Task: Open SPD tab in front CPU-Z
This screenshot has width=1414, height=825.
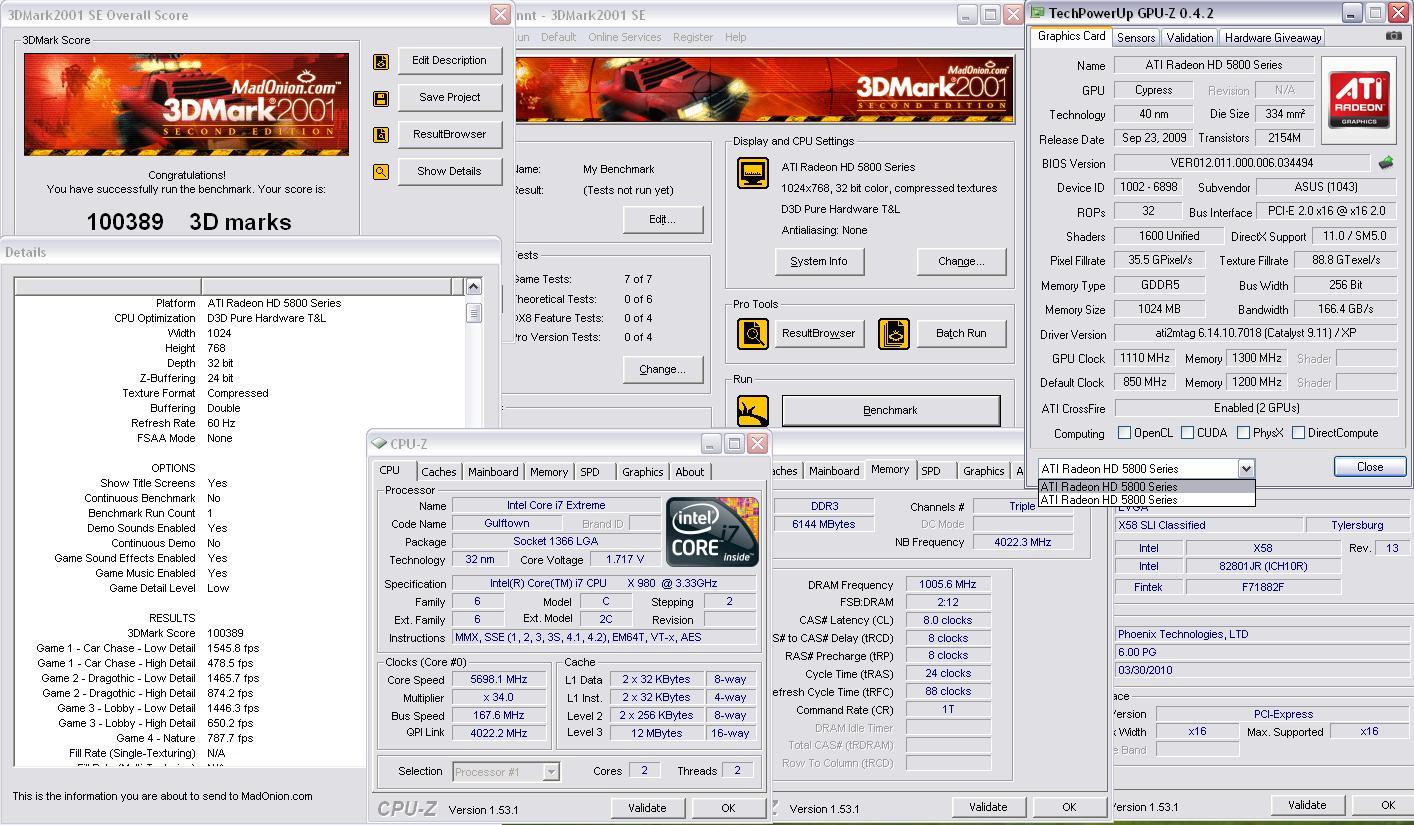Action: (590, 472)
